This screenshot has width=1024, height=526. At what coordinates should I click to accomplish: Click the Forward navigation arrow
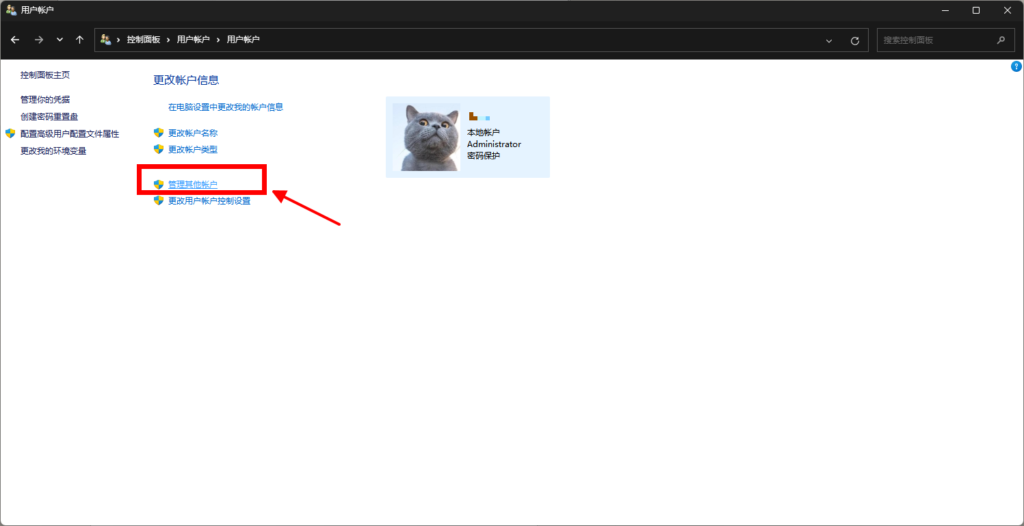(x=38, y=40)
